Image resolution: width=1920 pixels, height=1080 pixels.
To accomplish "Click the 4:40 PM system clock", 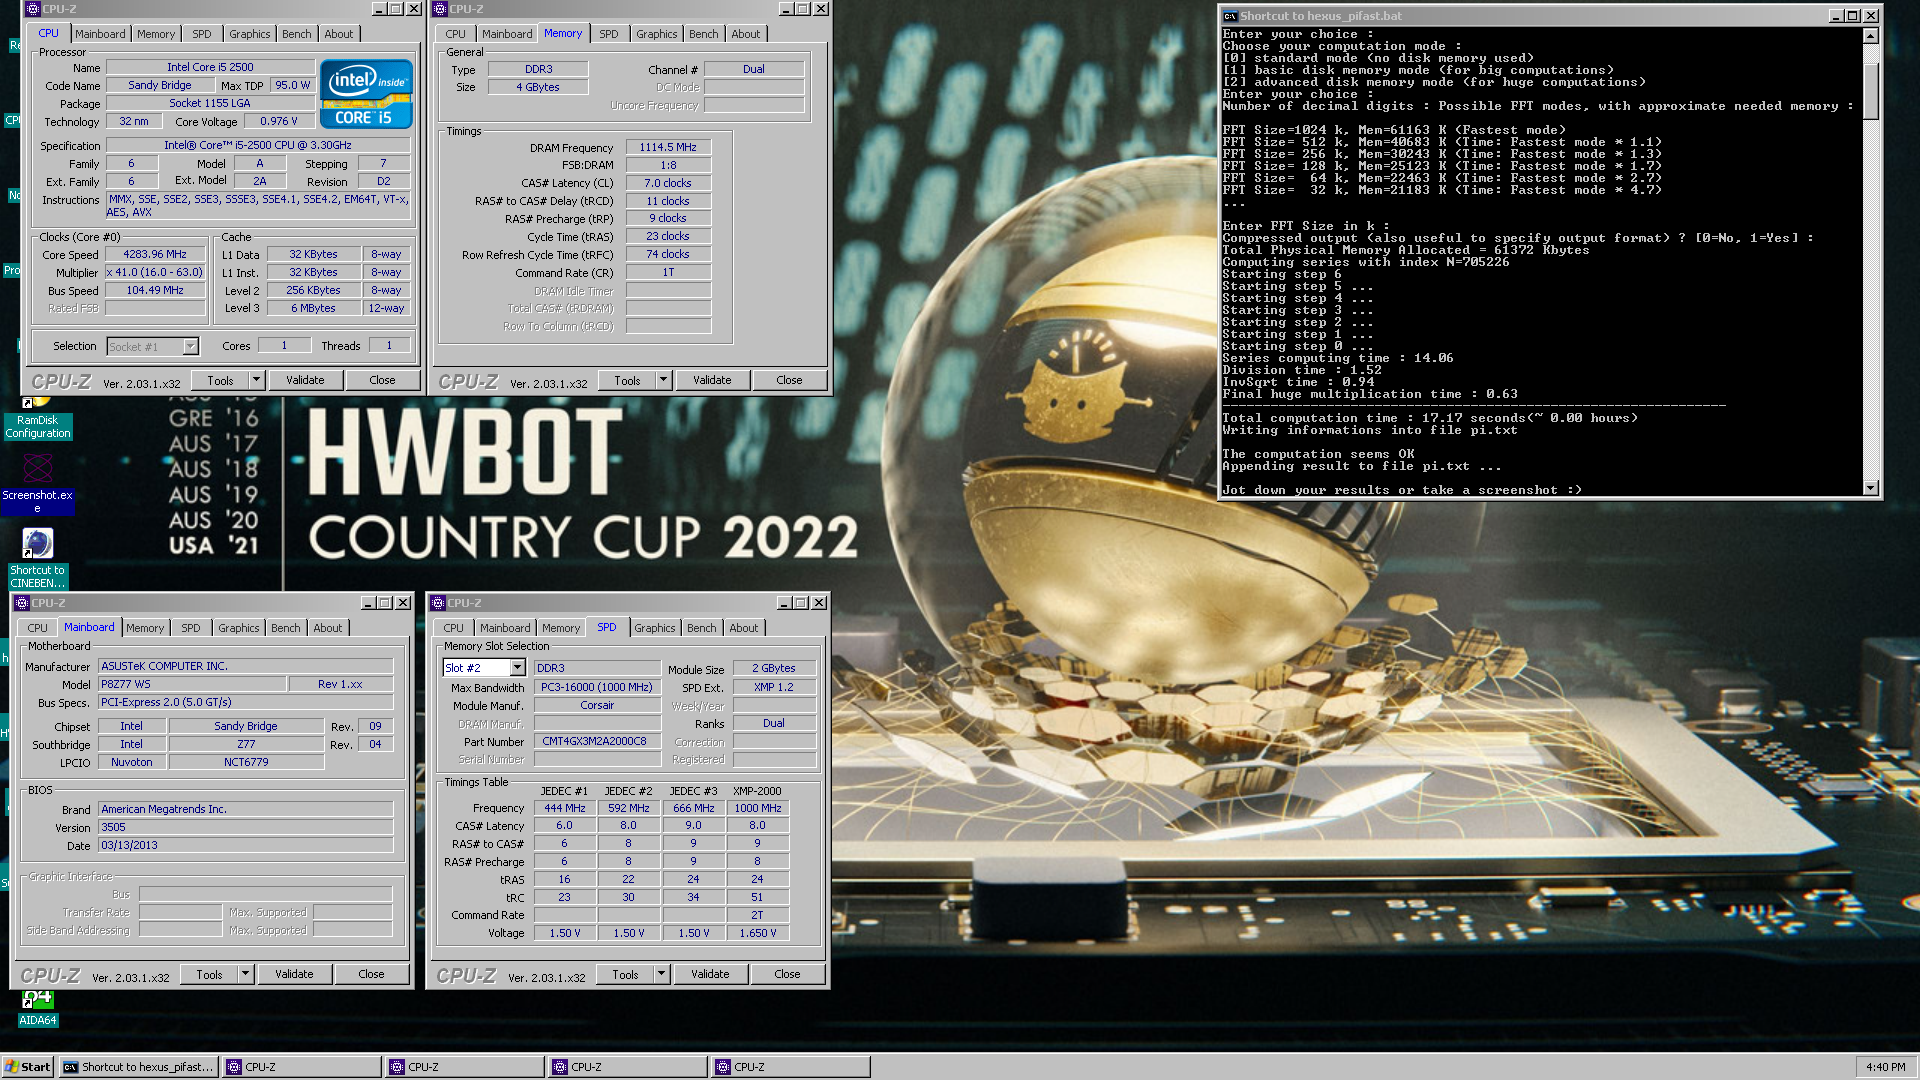I will [x=1885, y=1067].
